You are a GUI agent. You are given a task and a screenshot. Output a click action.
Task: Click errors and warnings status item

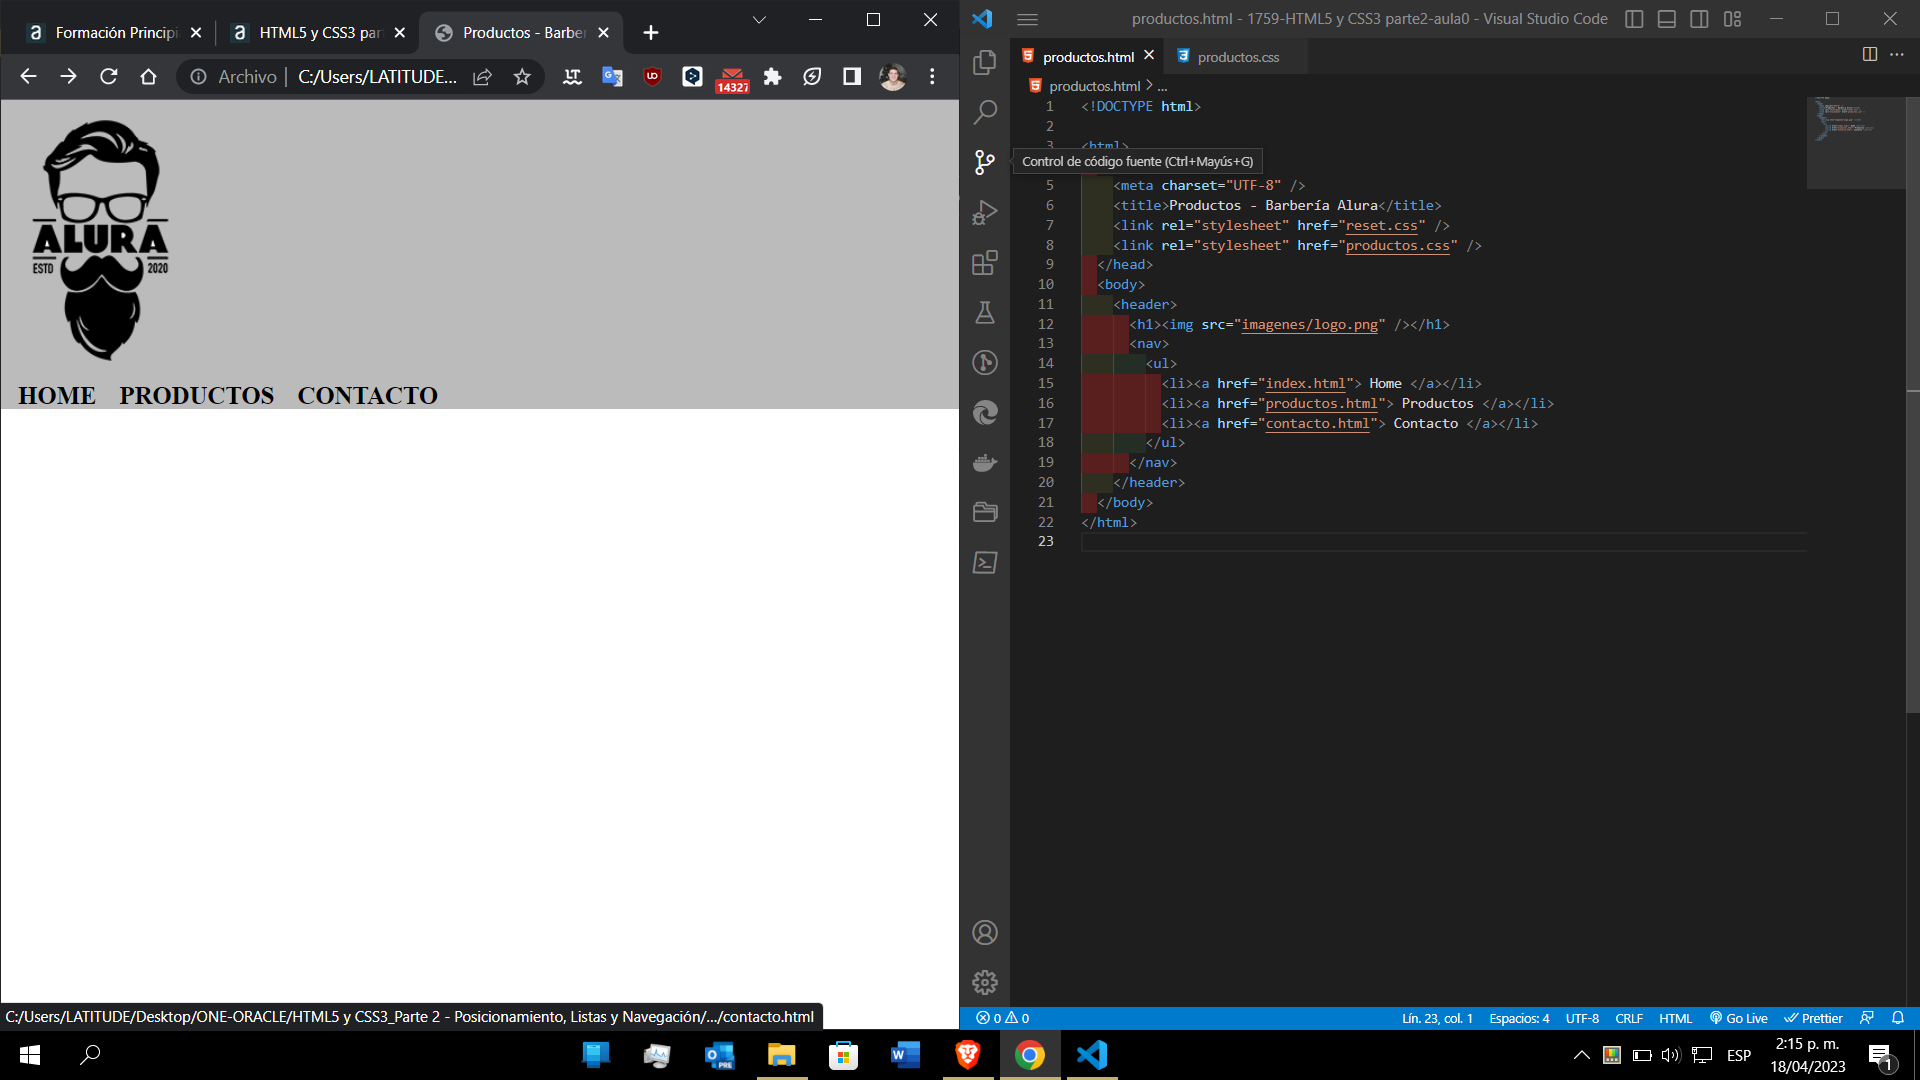click(1002, 1018)
